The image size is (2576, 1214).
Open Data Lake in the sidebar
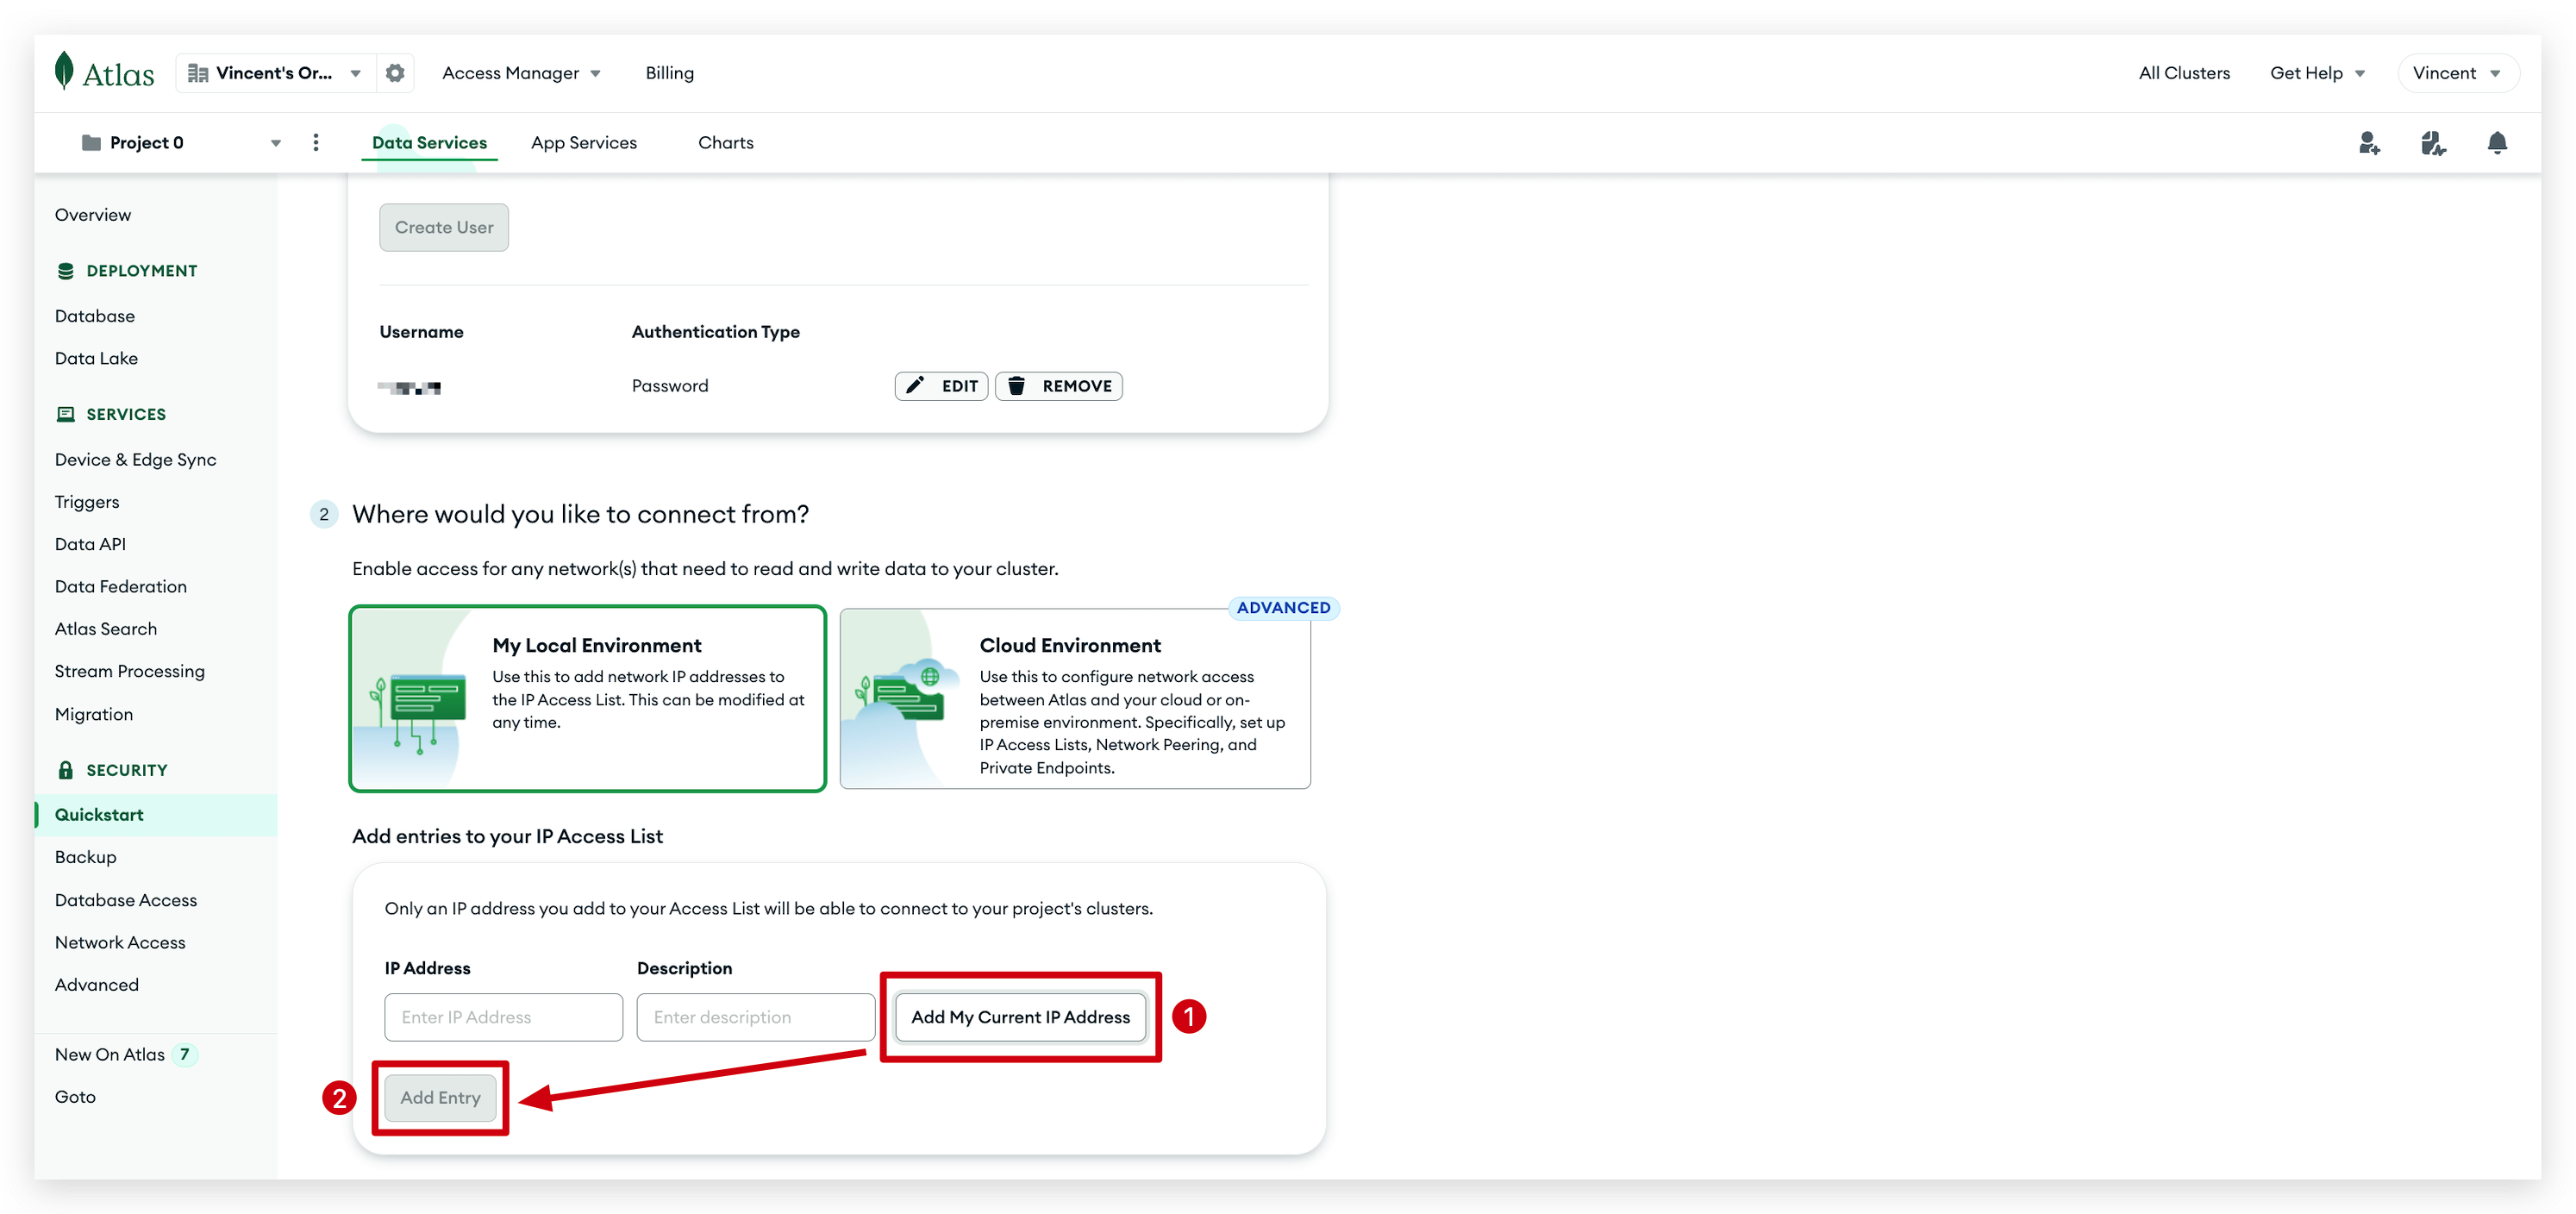[96, 358]
